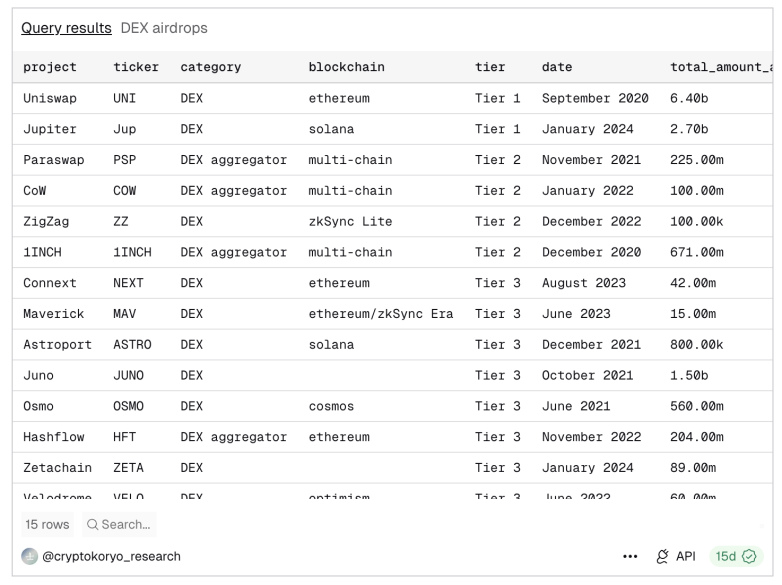Open the Query results link
The width and height of the screenshot is (782, 585).
point(66,28)
